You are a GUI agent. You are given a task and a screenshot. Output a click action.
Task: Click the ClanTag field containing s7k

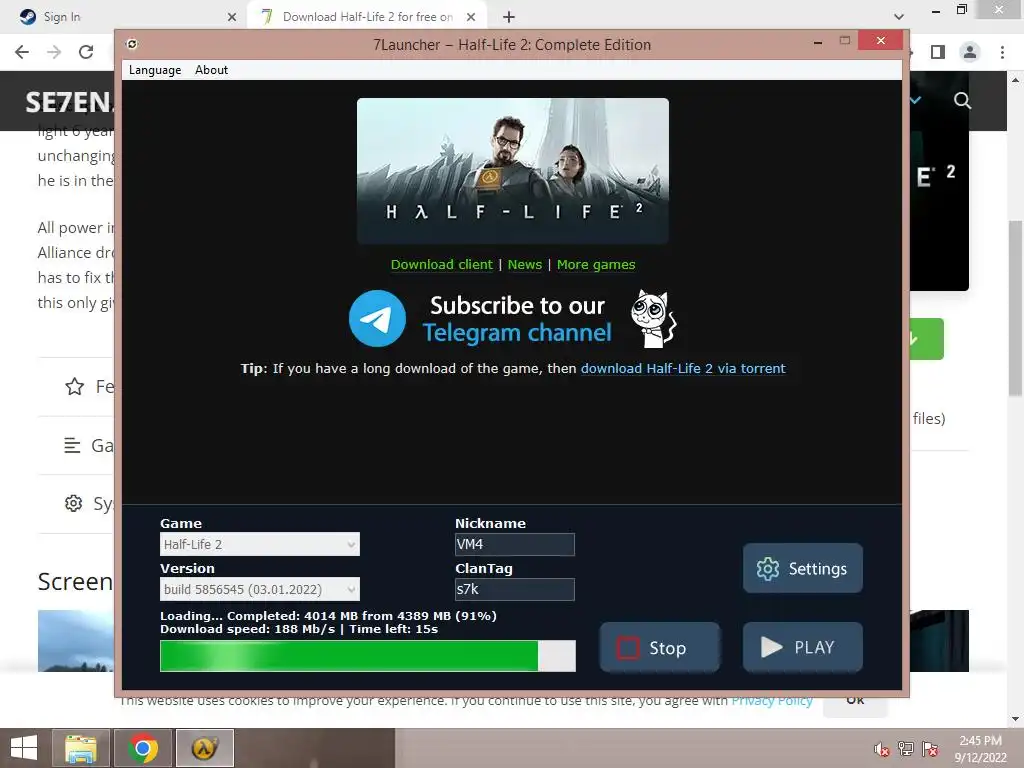click(x=515, y=589)
